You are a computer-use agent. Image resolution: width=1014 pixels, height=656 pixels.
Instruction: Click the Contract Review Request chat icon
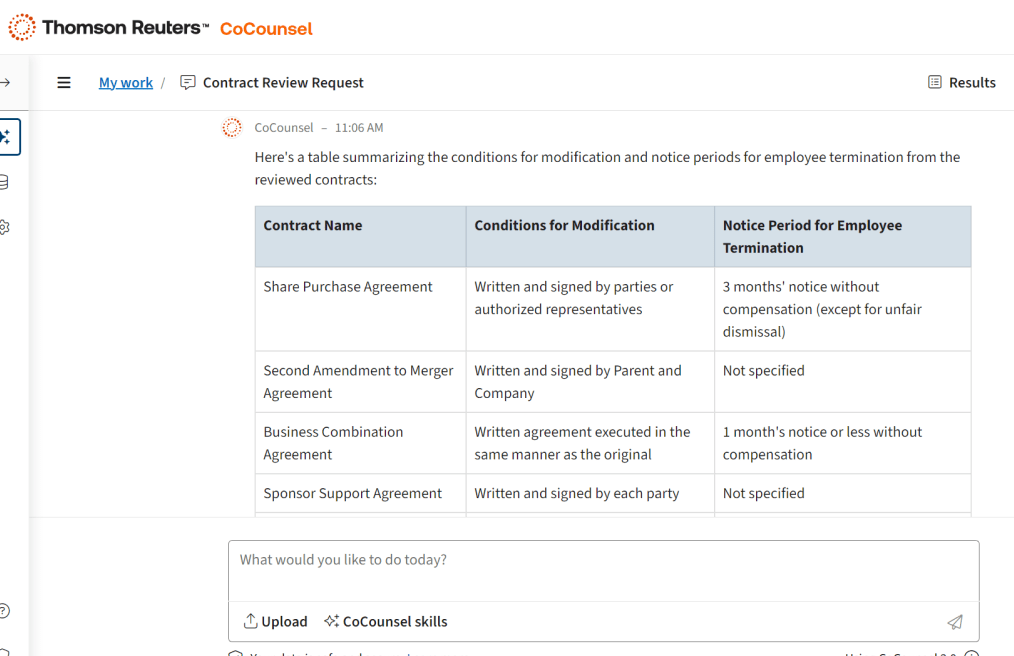coord(188,83)
